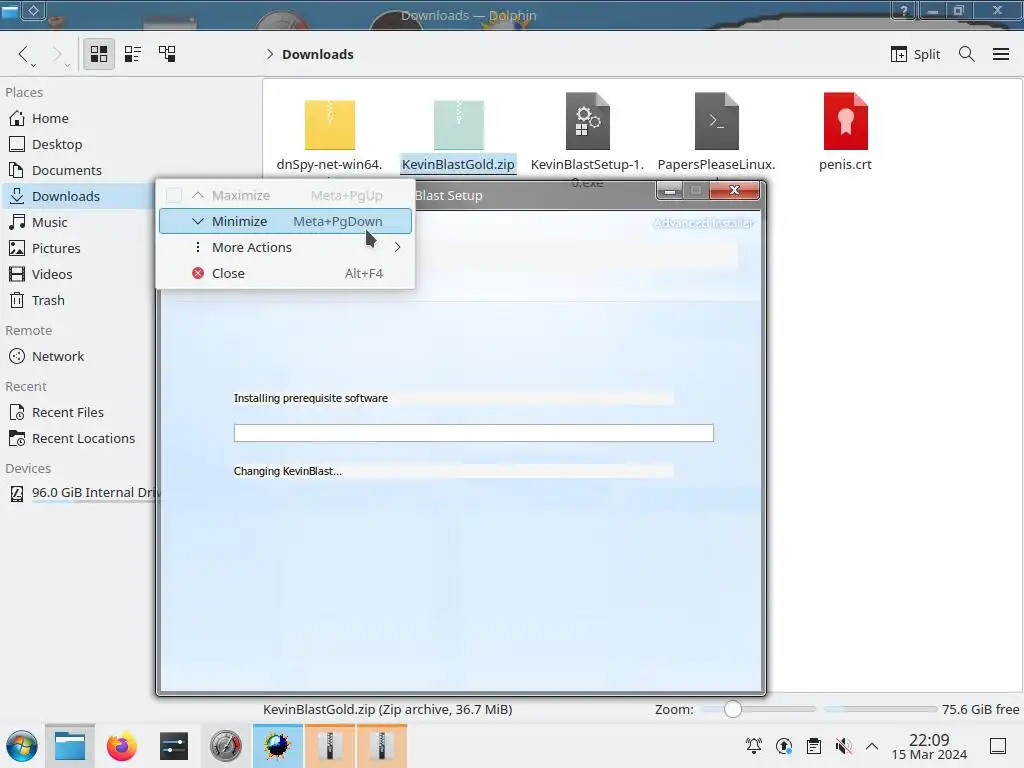The width and height of the screenshot is (1024, 768).
Task: Select the KevinBlastGold.zip file icon
Action: click(x=459, y=124)
